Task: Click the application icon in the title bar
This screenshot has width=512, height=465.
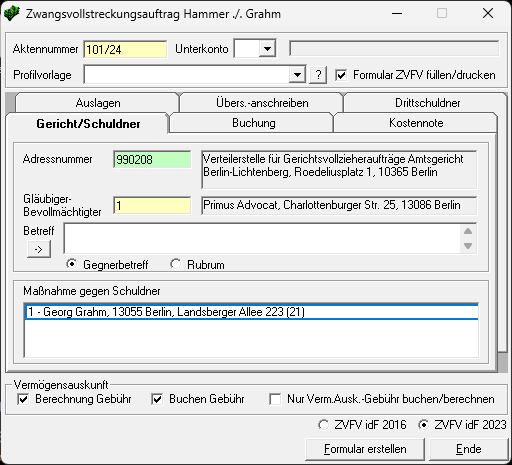Action: point(12,14)
